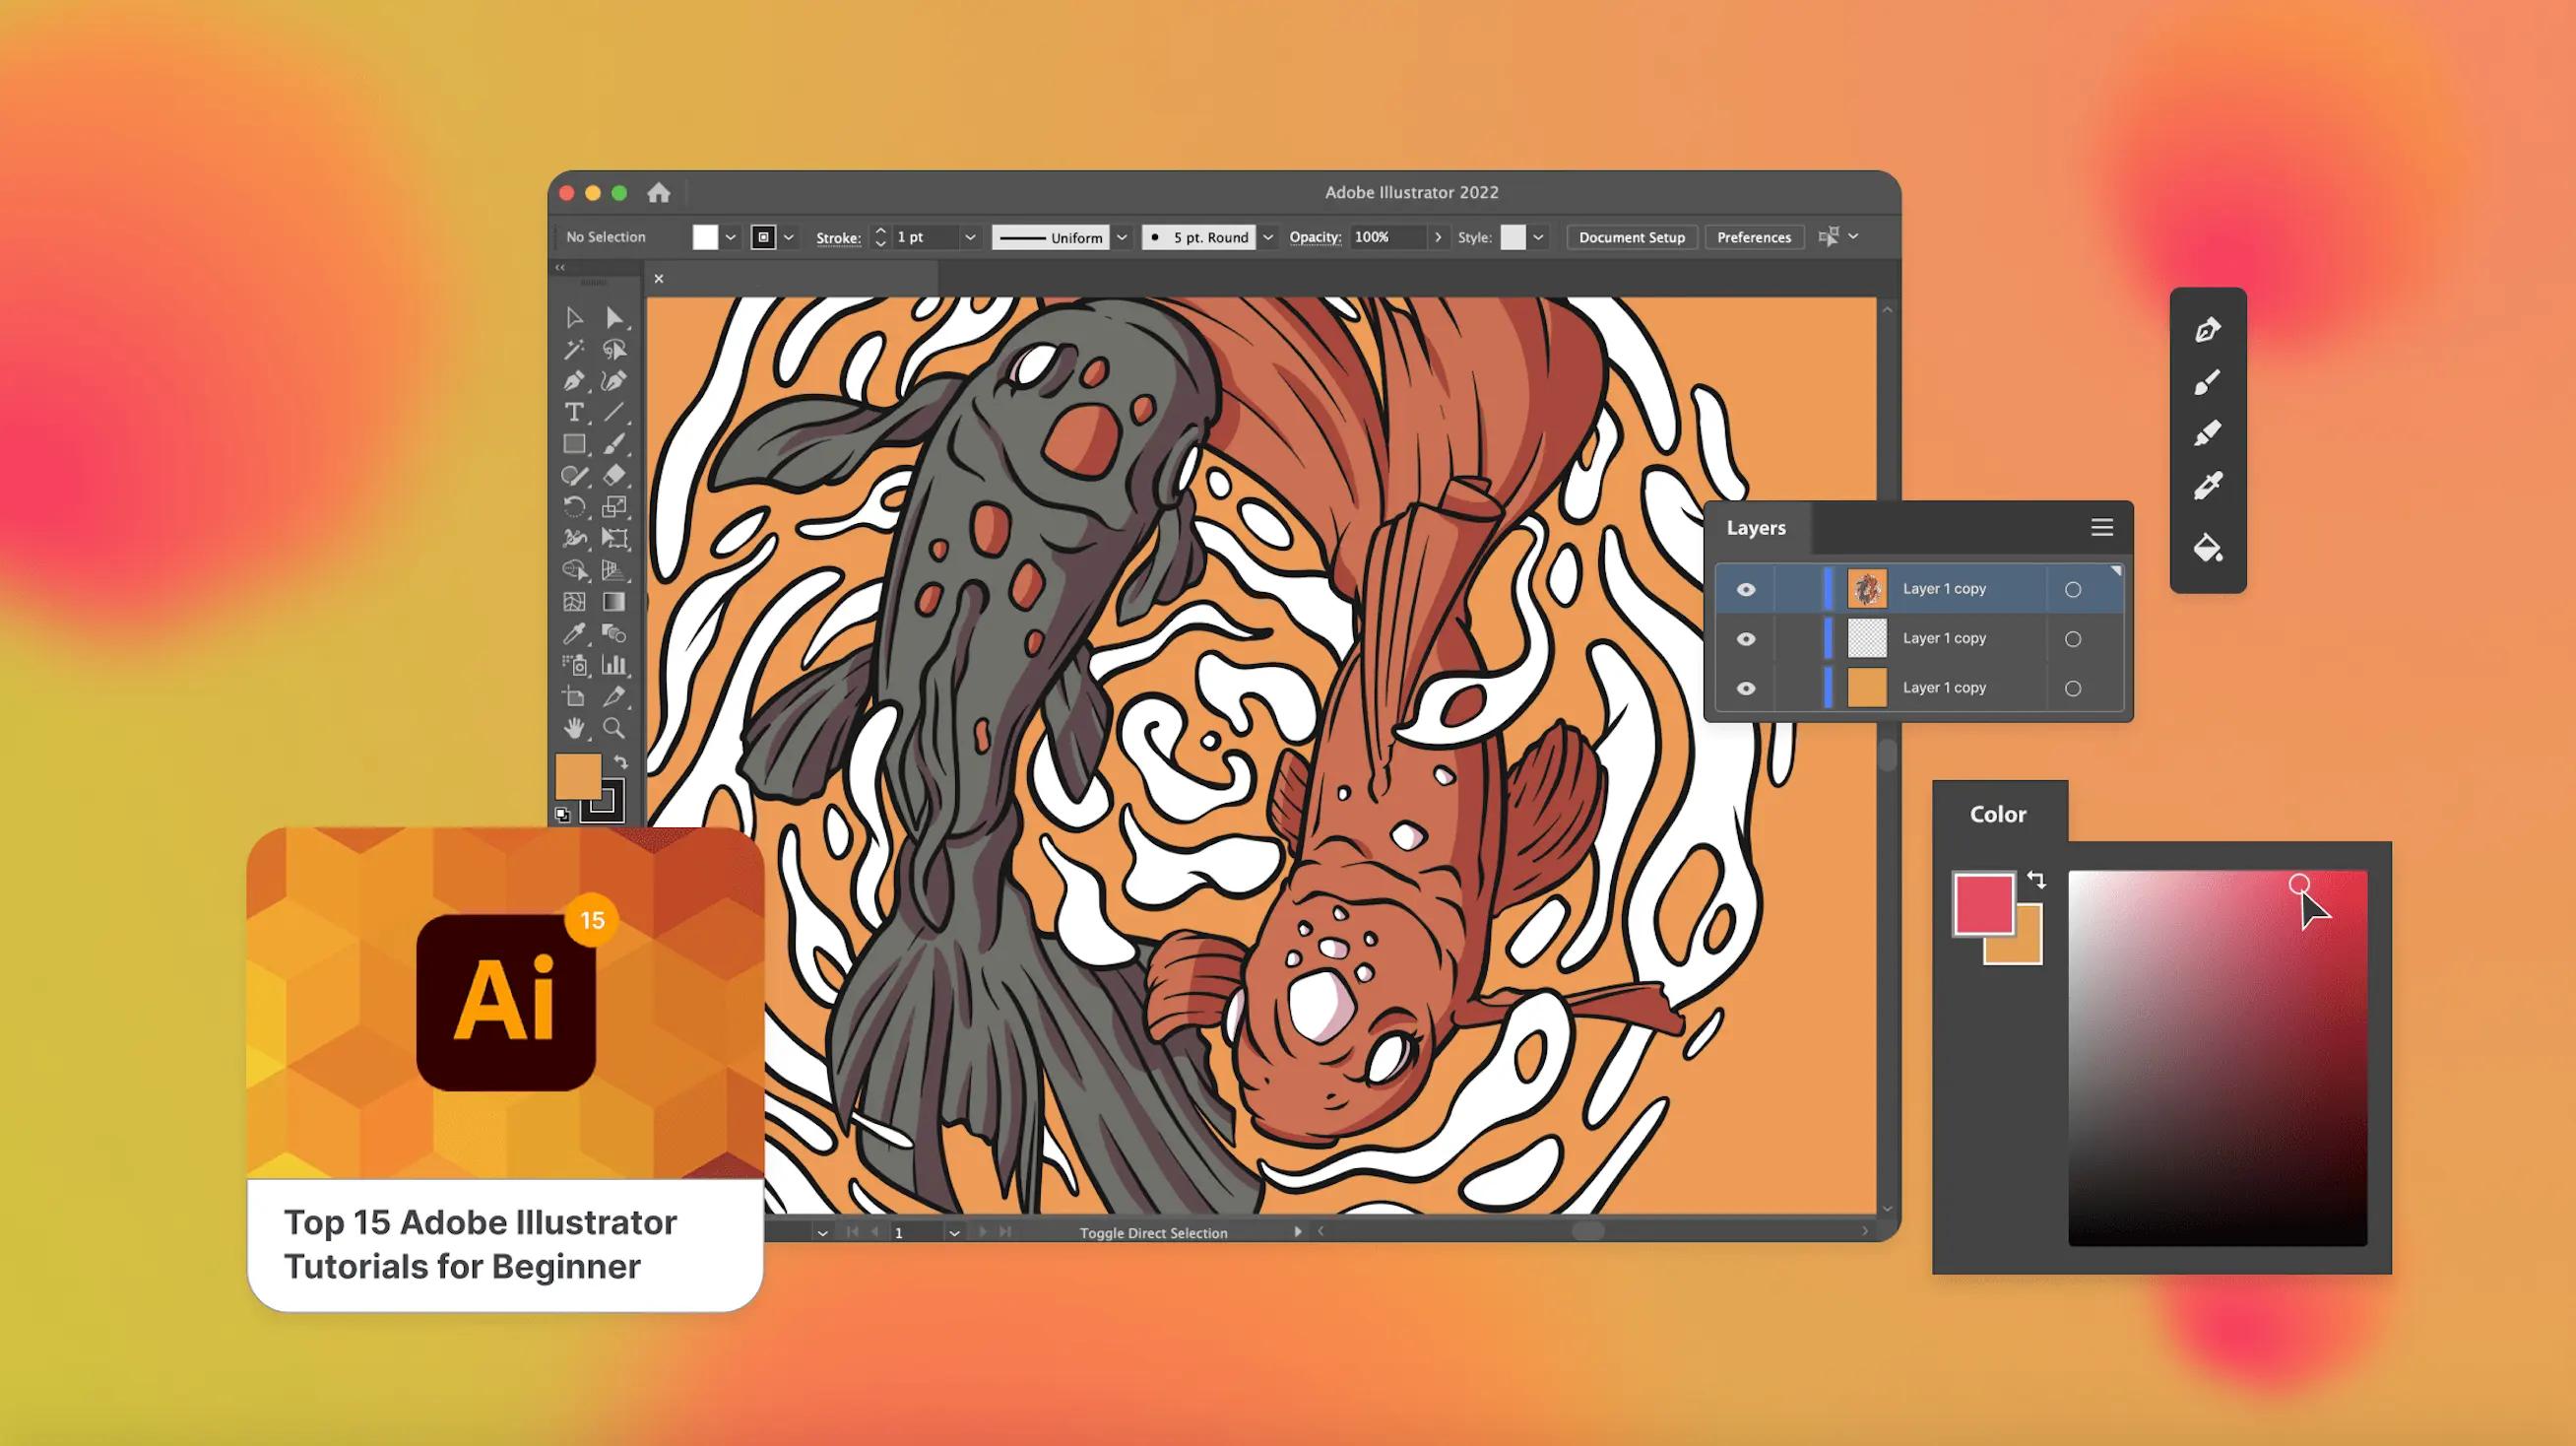Expand the 5 pt. Round brush dropdown
The width and height of the screenshot is (2576, 1446).
pyautogui.click(x=1268, y=237)
